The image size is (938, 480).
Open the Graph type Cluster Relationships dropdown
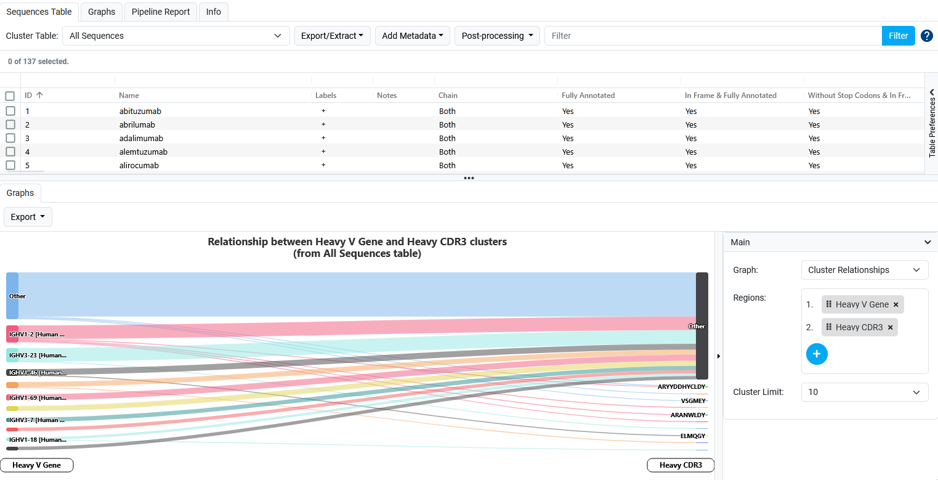tap(864, 270)
